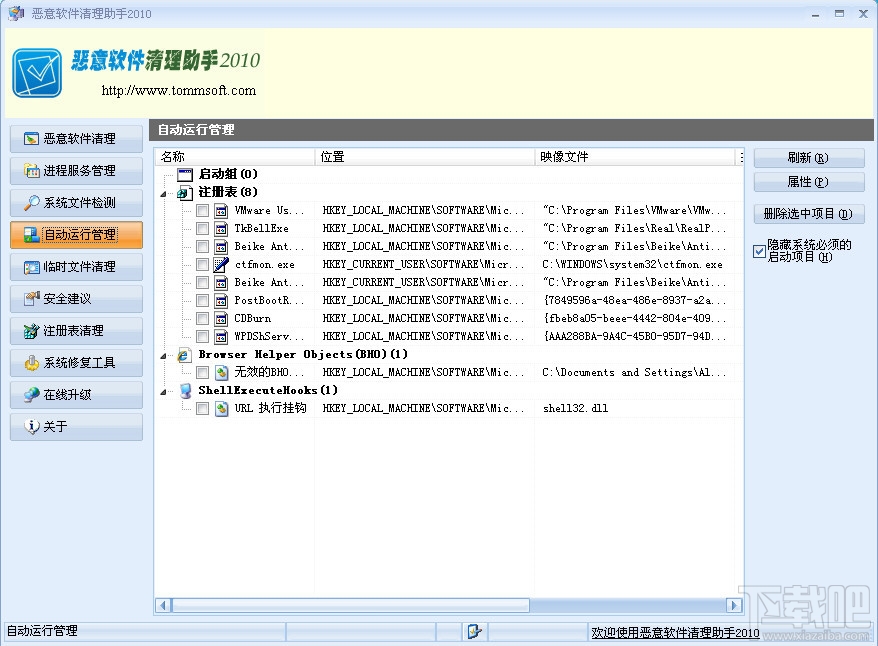Collapse the ShellExecuteHooks(1) group
Image resolution: width=878 pixels, height=646 pixels.
pyautogui.click(x=164, y=392)
